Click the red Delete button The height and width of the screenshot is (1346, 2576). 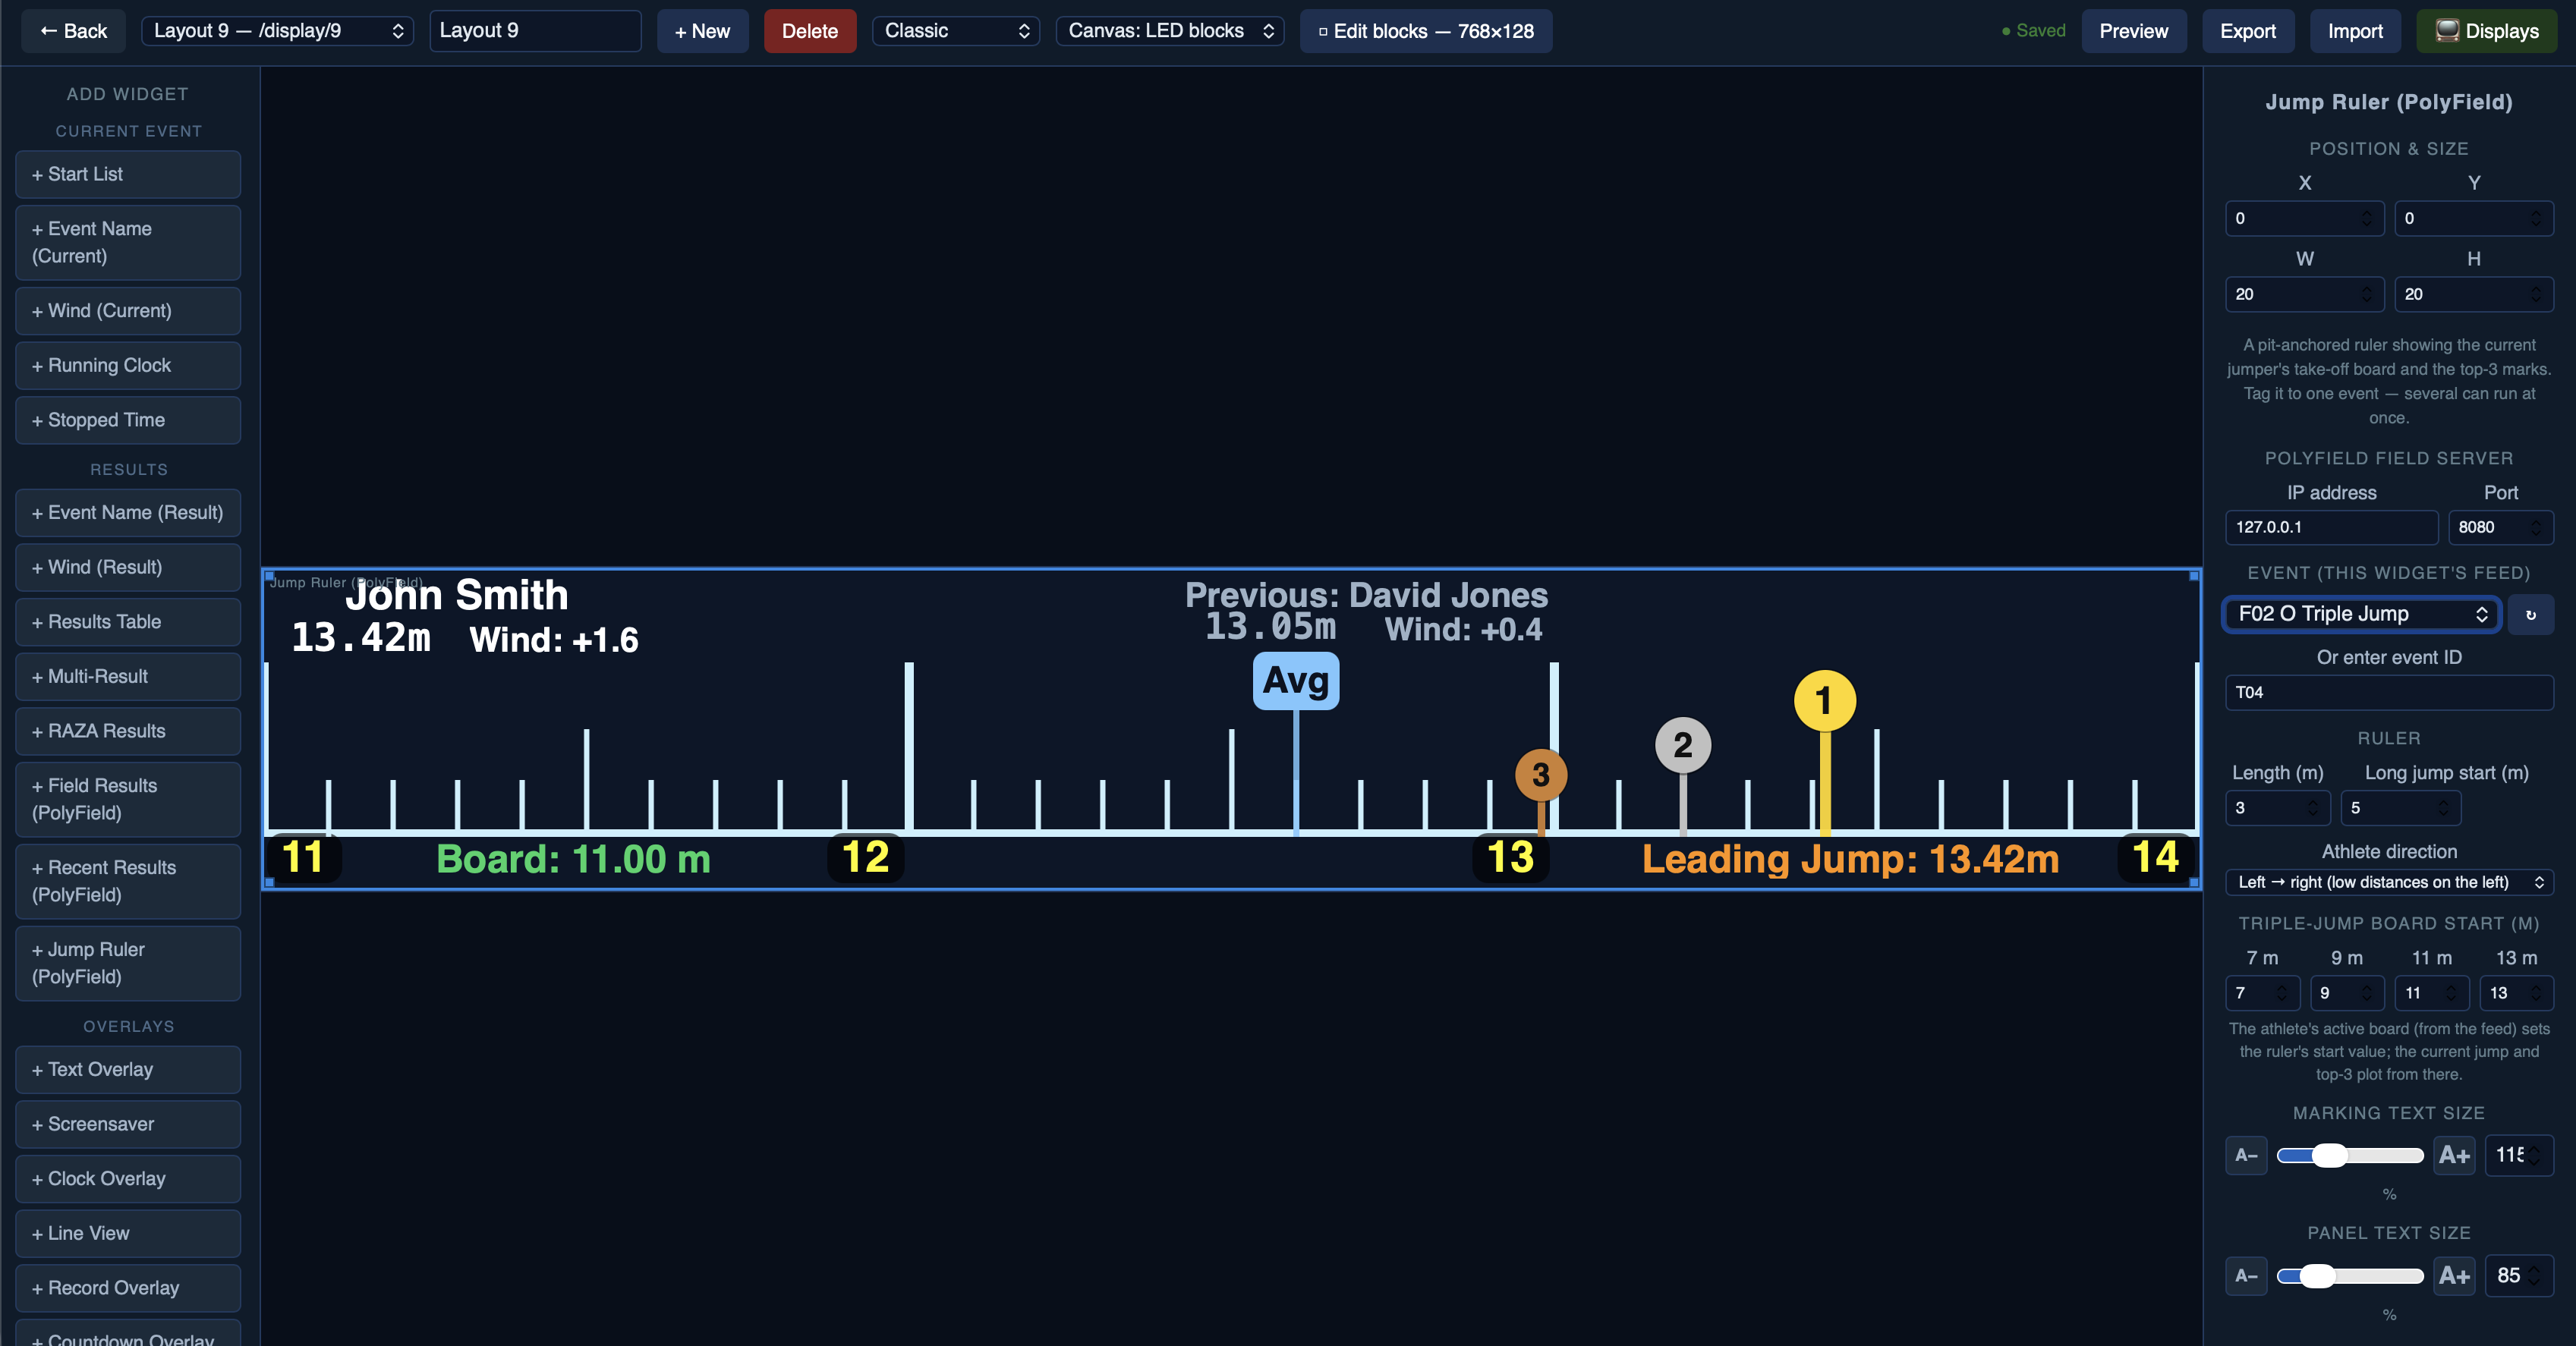click(810, 31)
